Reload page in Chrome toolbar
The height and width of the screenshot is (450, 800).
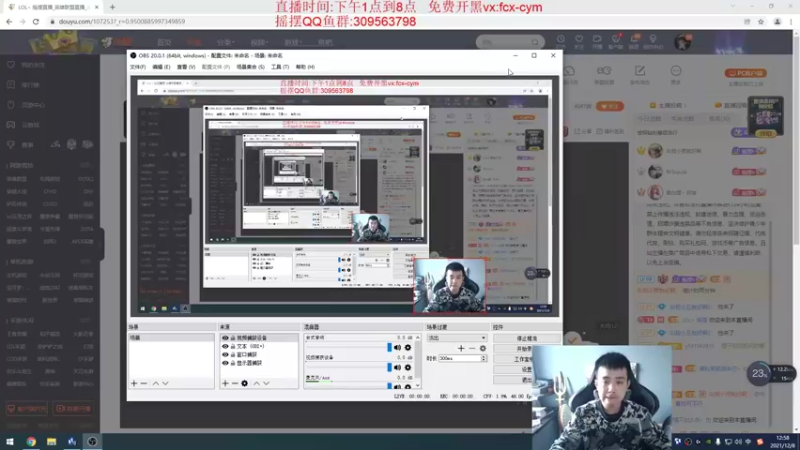pos(36,21)
